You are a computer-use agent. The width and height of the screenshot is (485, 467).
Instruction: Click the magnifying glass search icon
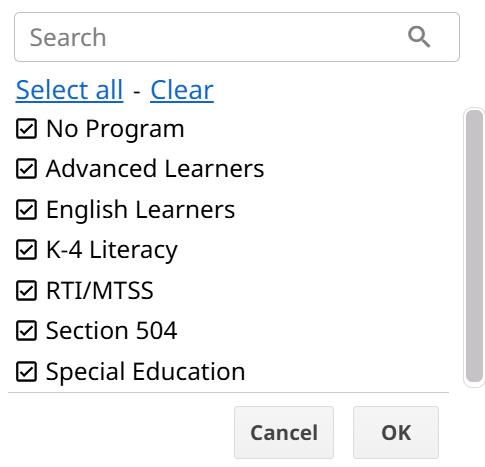(x=419, y=37)
